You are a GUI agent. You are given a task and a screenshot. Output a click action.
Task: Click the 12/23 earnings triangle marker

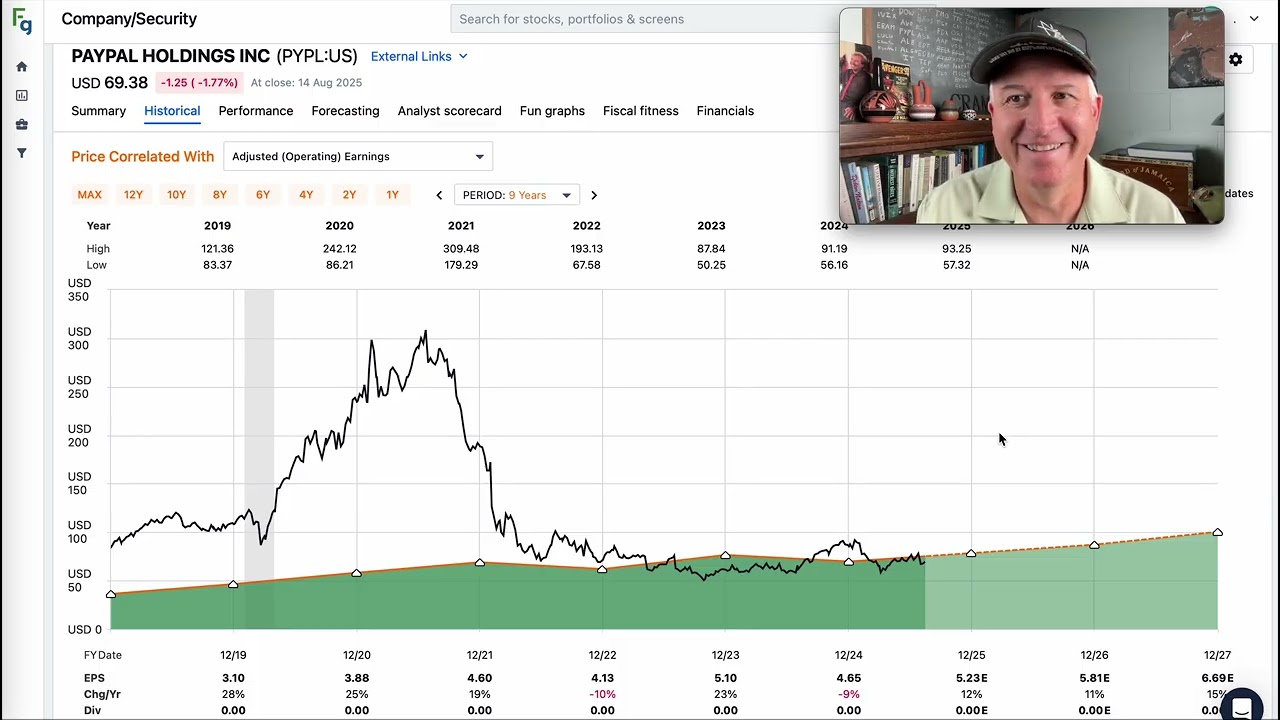click(x=725, y=555)
